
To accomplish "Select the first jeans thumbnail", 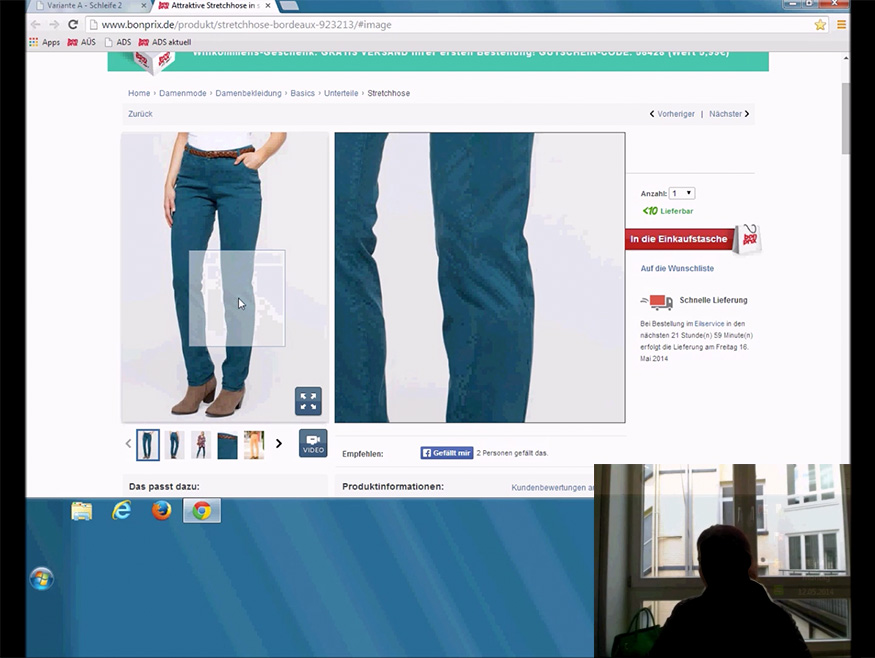I will (148, 445).
